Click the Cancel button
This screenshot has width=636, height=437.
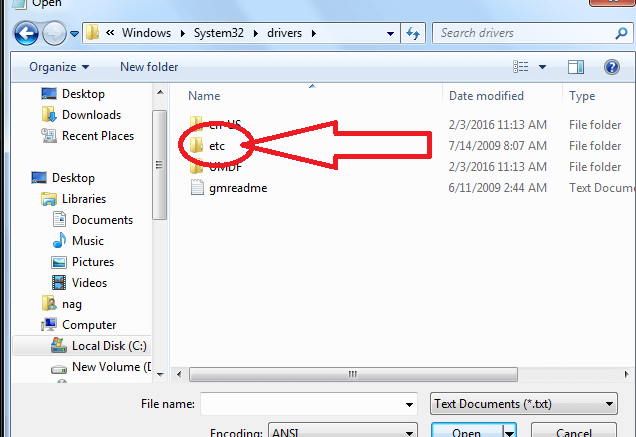point(574,431)
